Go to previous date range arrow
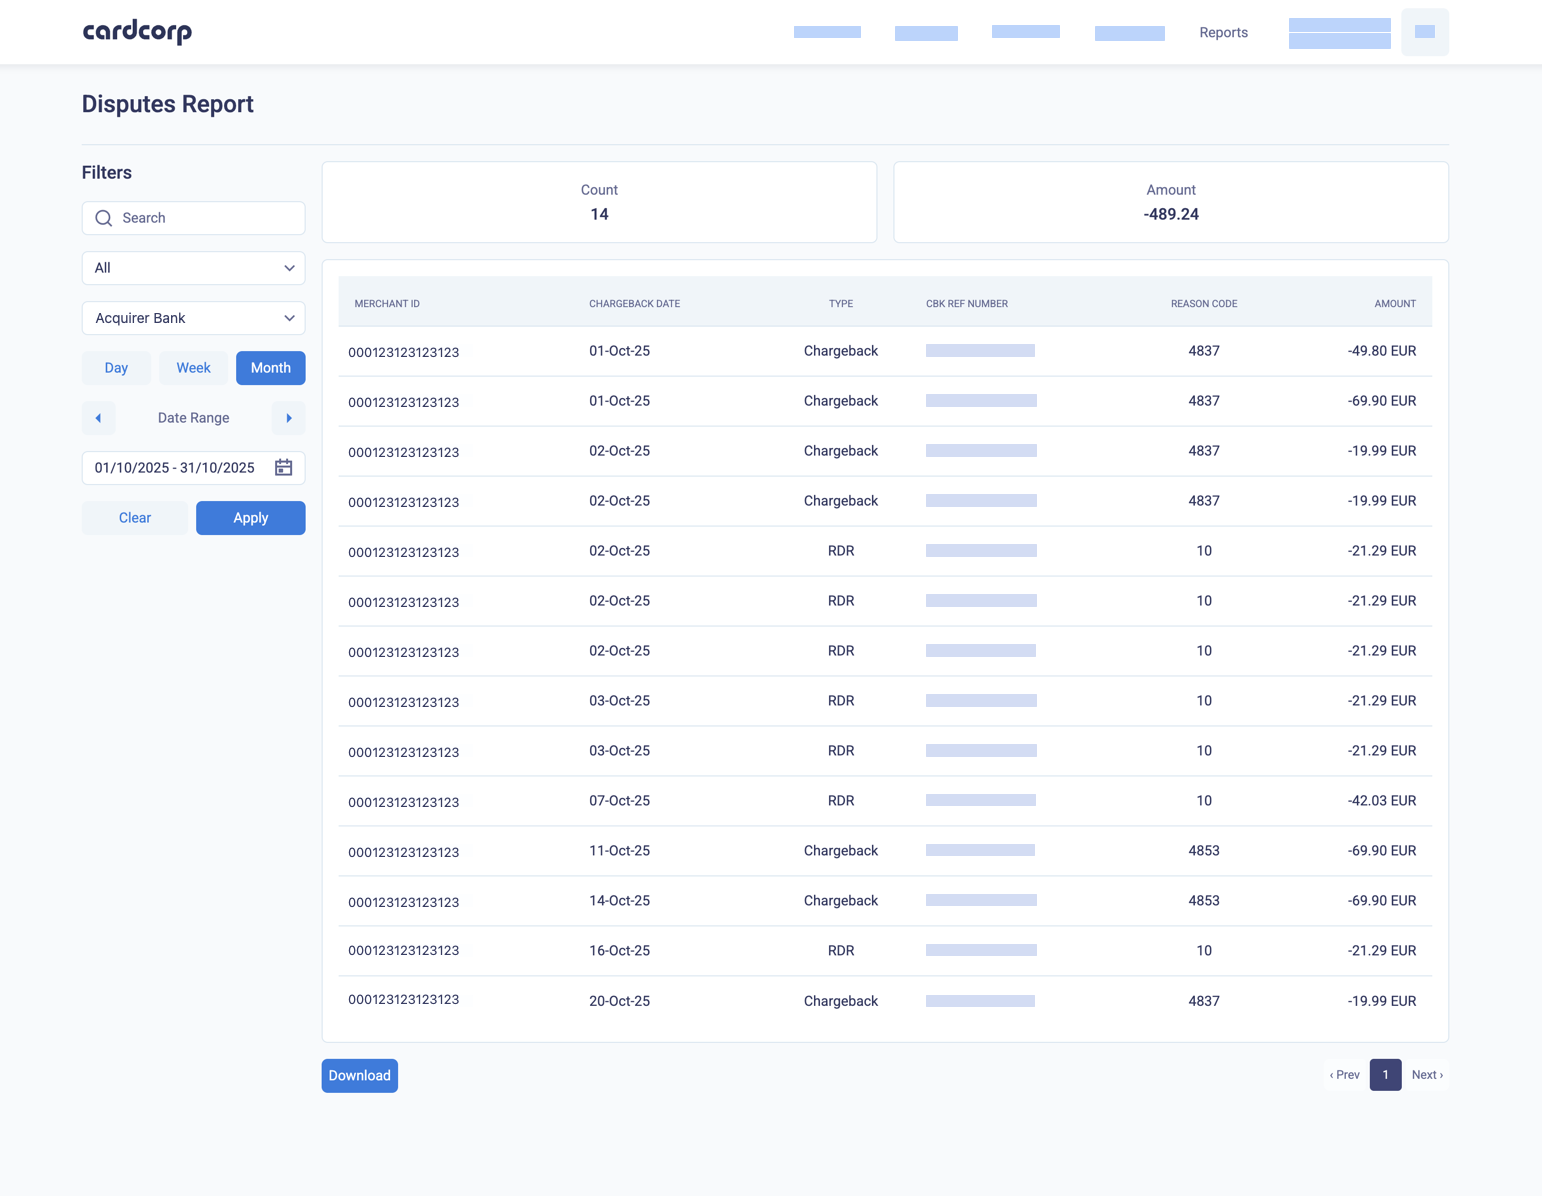Viewport: 1542px width, 1196px height. point(98,418)
